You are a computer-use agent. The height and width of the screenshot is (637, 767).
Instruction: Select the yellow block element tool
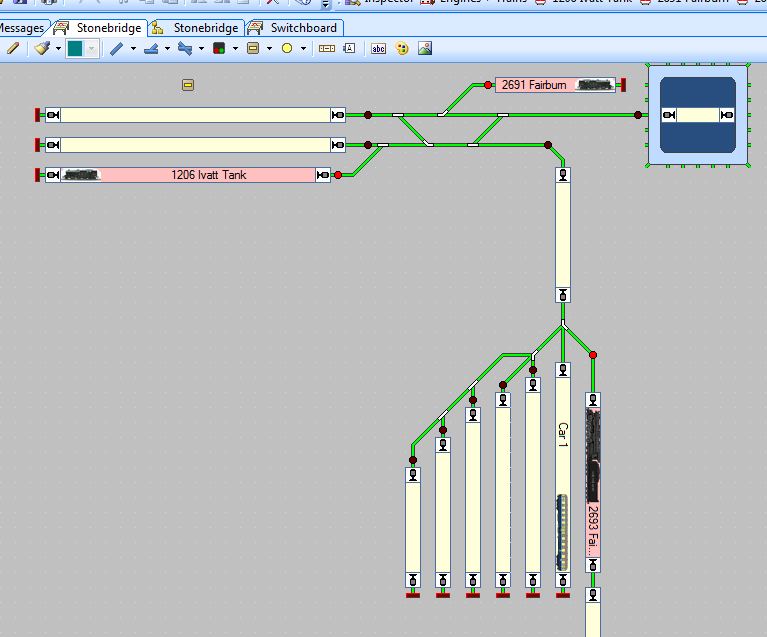coord(253,48)
